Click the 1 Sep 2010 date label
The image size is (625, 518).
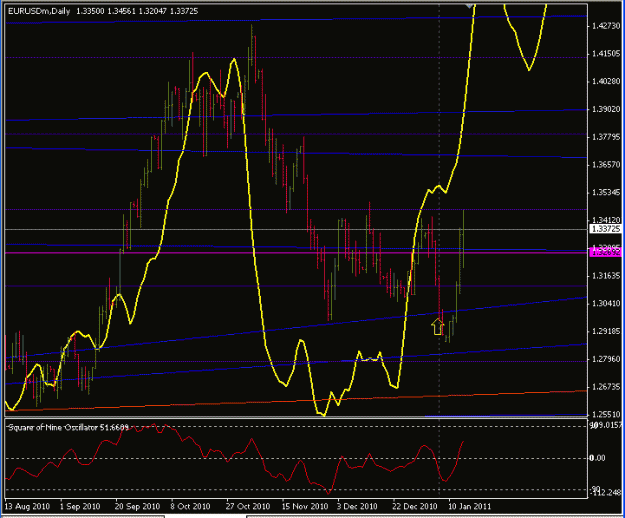tap(80, 506)
